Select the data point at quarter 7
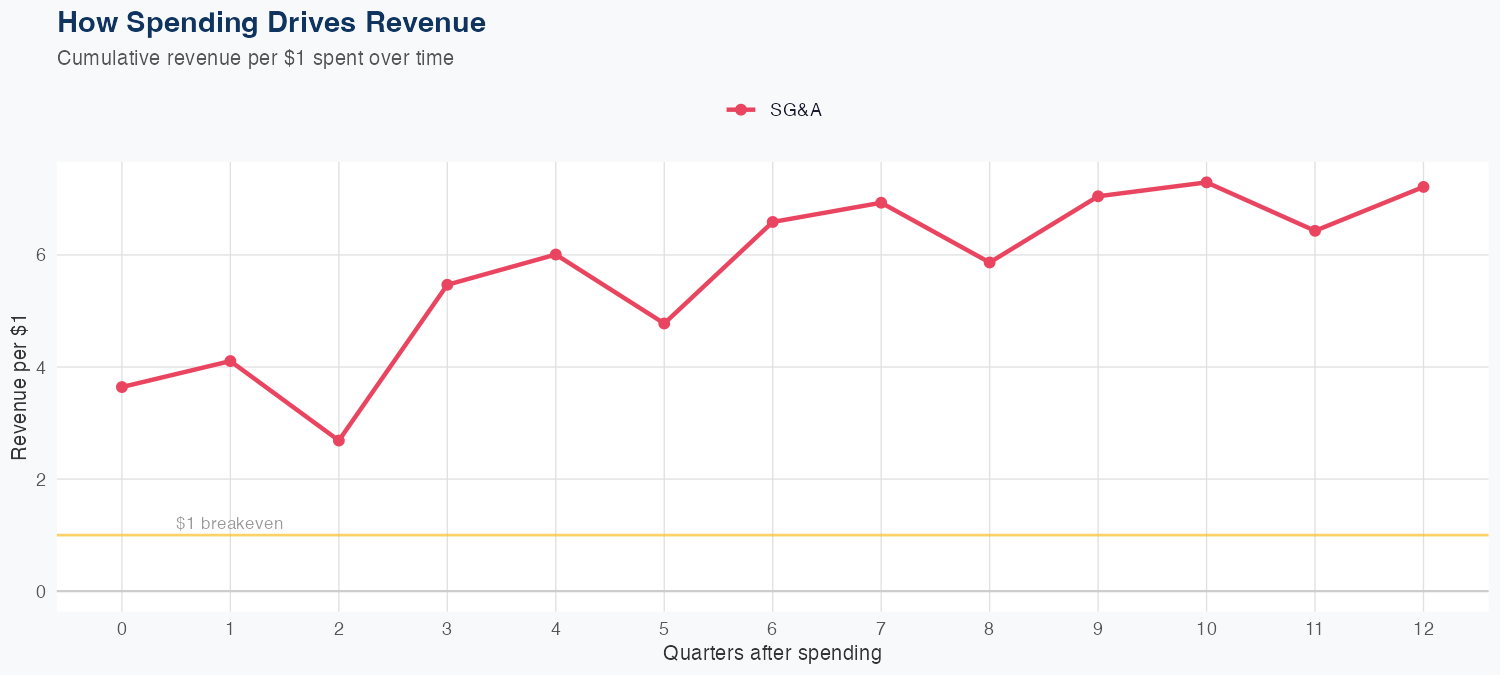Screen dimensions: 1500x675 pyautogui.click(x=881, y=203)
